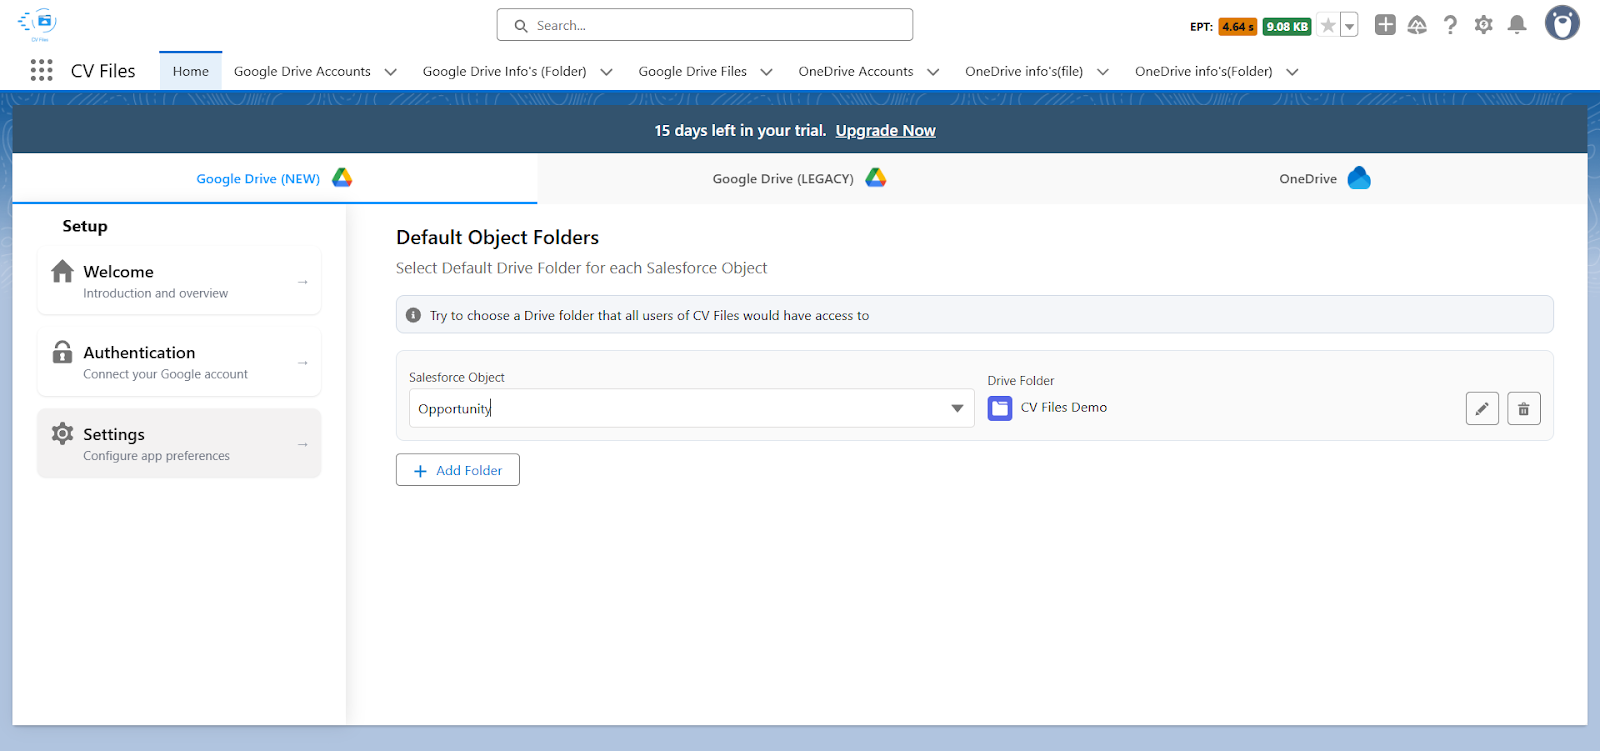Open OneDrive info's(file) tab
The height and width of the screenshot is (751, 1600).
[1024, 71]
